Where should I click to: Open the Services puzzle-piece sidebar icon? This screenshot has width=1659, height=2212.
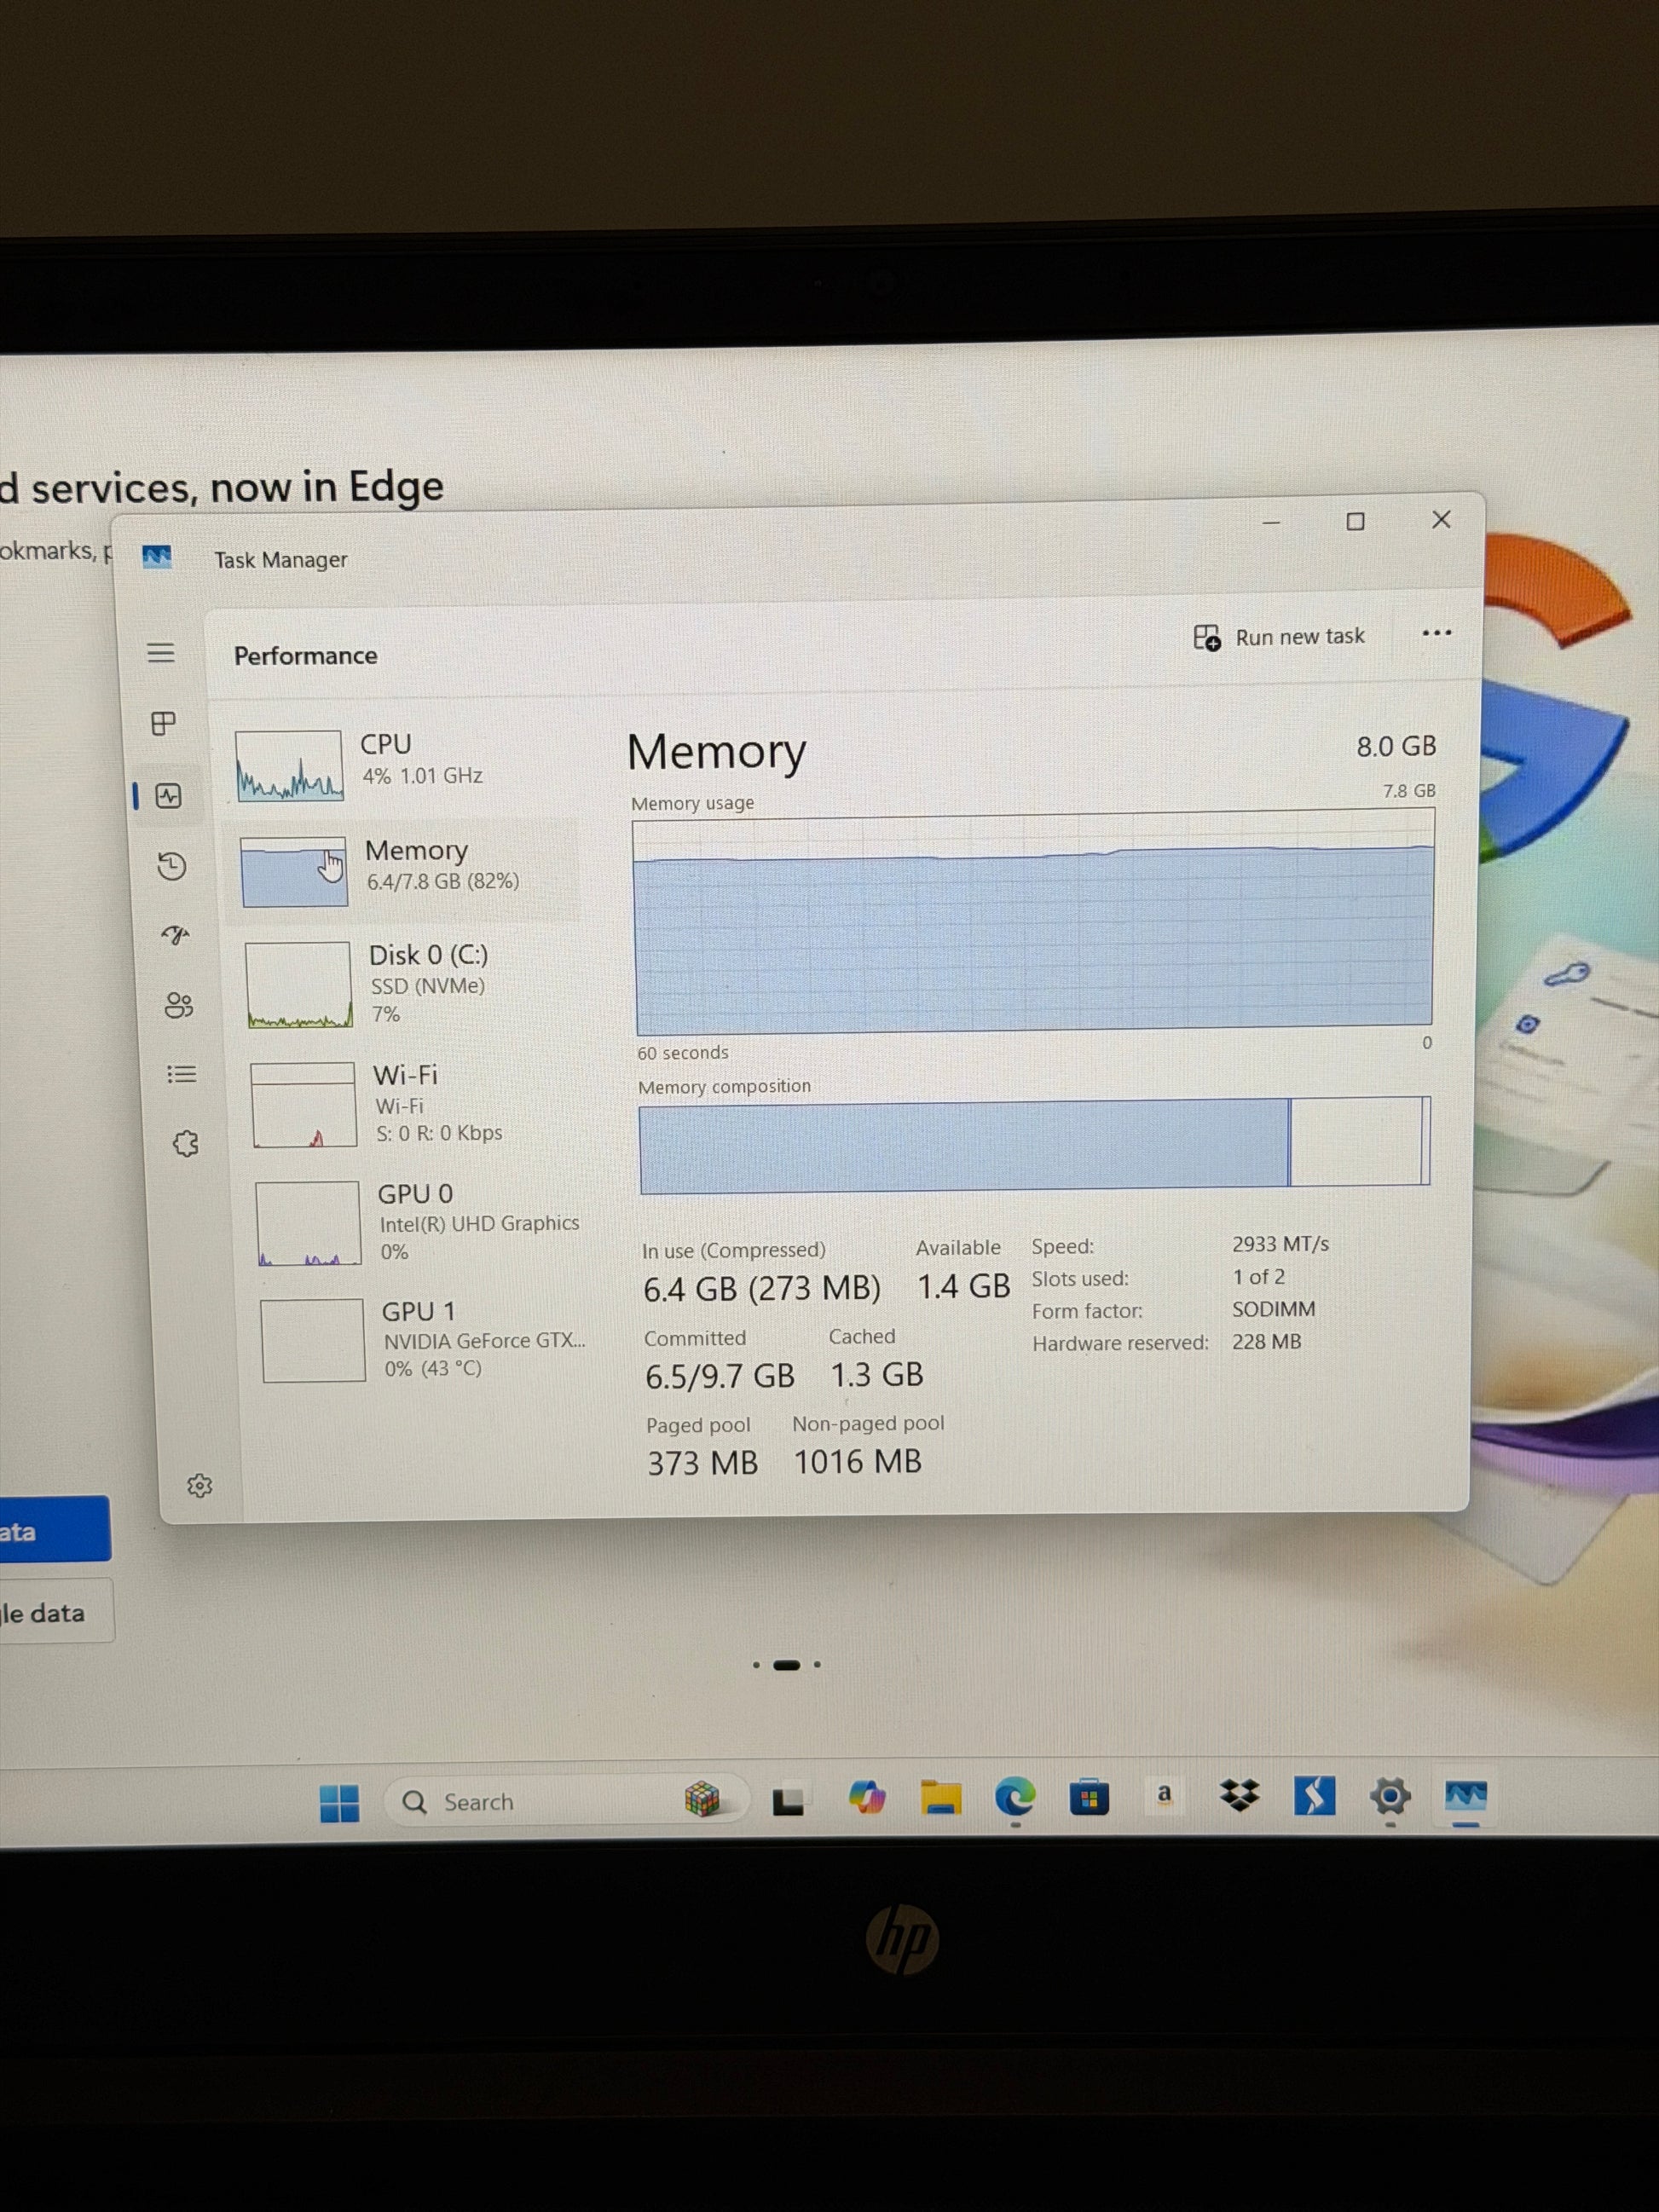185,1143
